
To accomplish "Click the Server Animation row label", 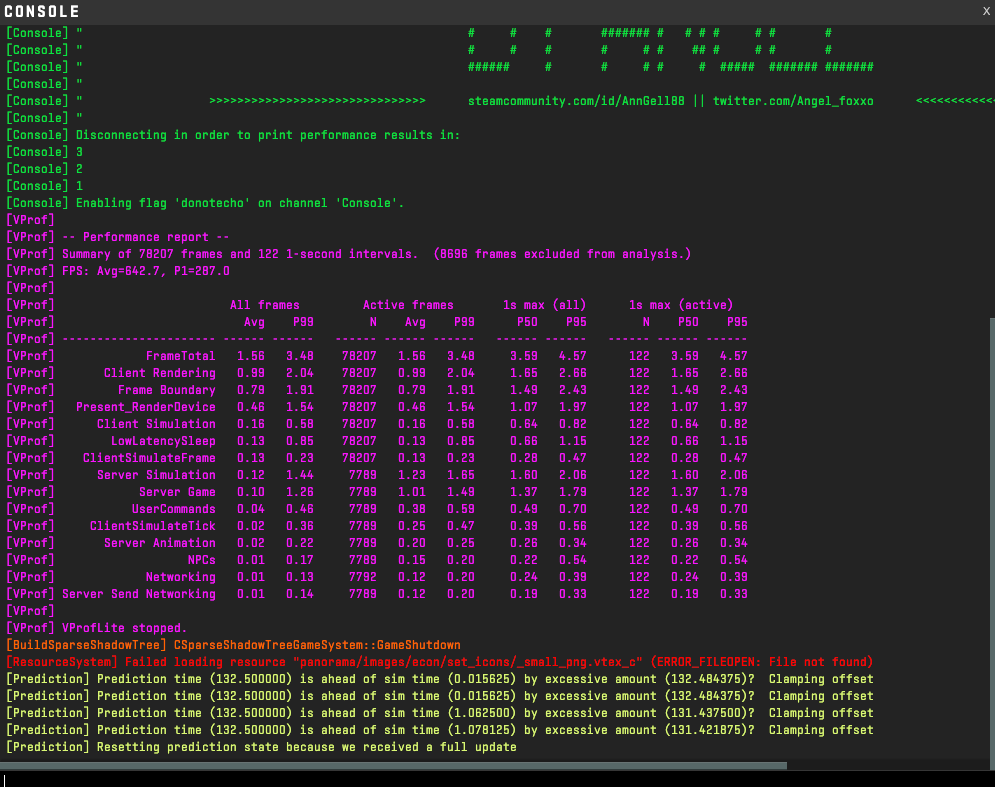I will (x=159, y=543).
